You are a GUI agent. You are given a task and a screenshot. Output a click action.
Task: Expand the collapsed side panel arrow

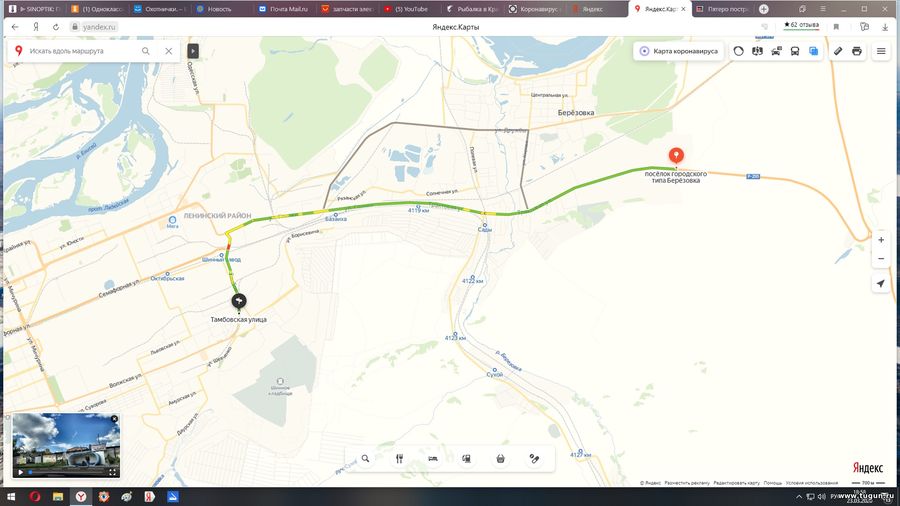click(193, 51)
